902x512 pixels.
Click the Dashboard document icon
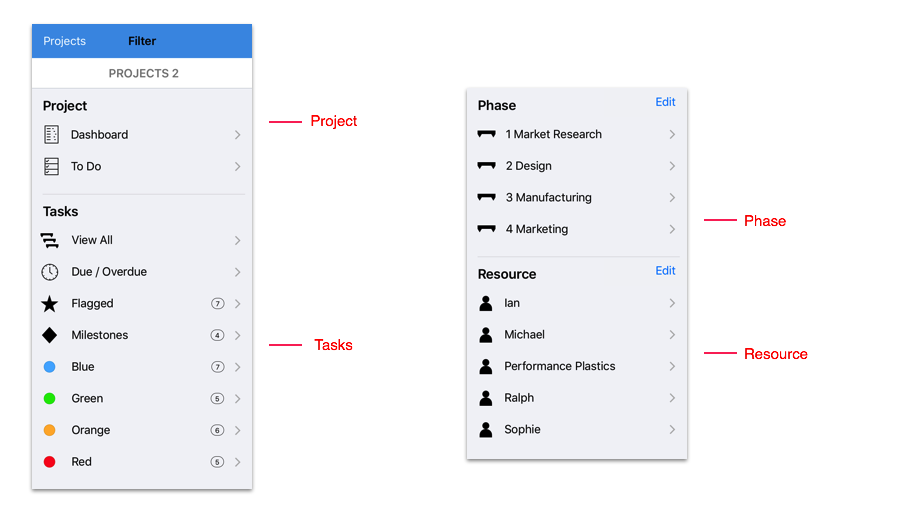click(x=51, y=135)
